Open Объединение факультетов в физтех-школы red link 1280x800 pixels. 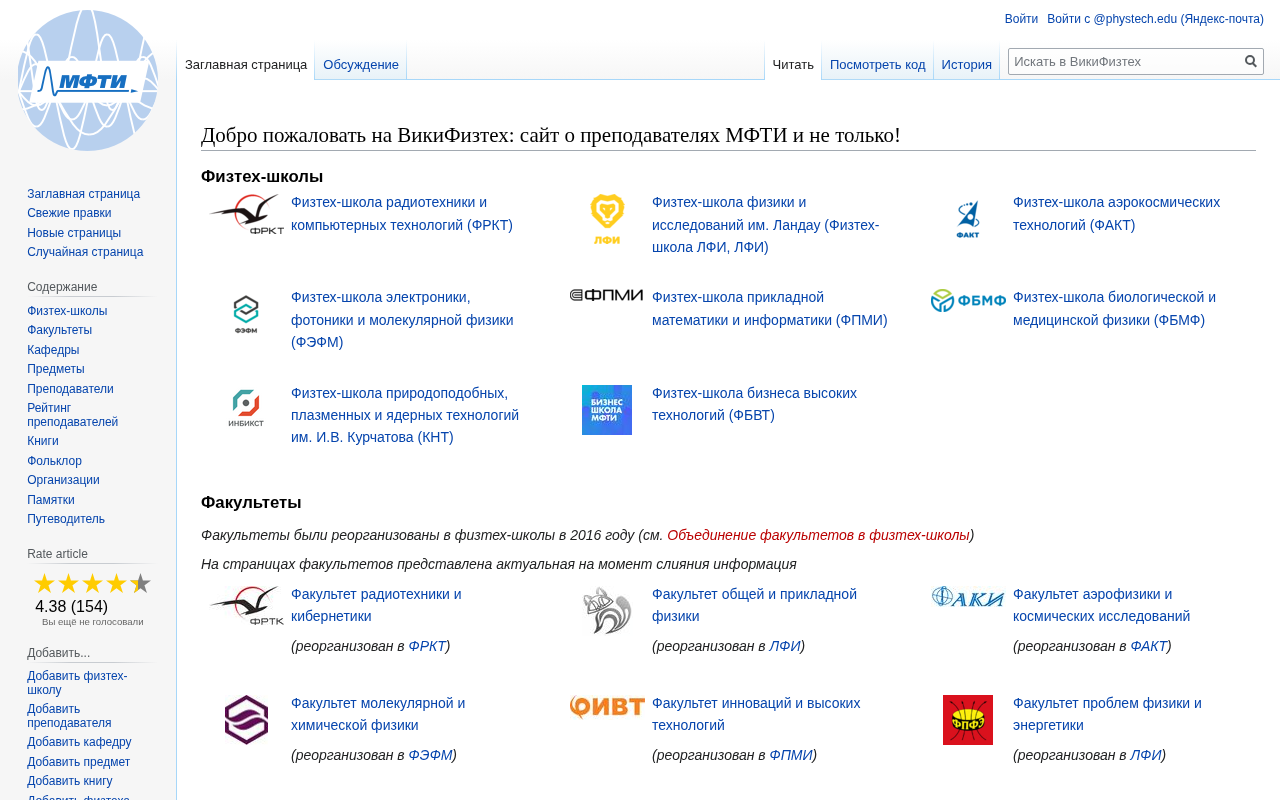(818, 535)
